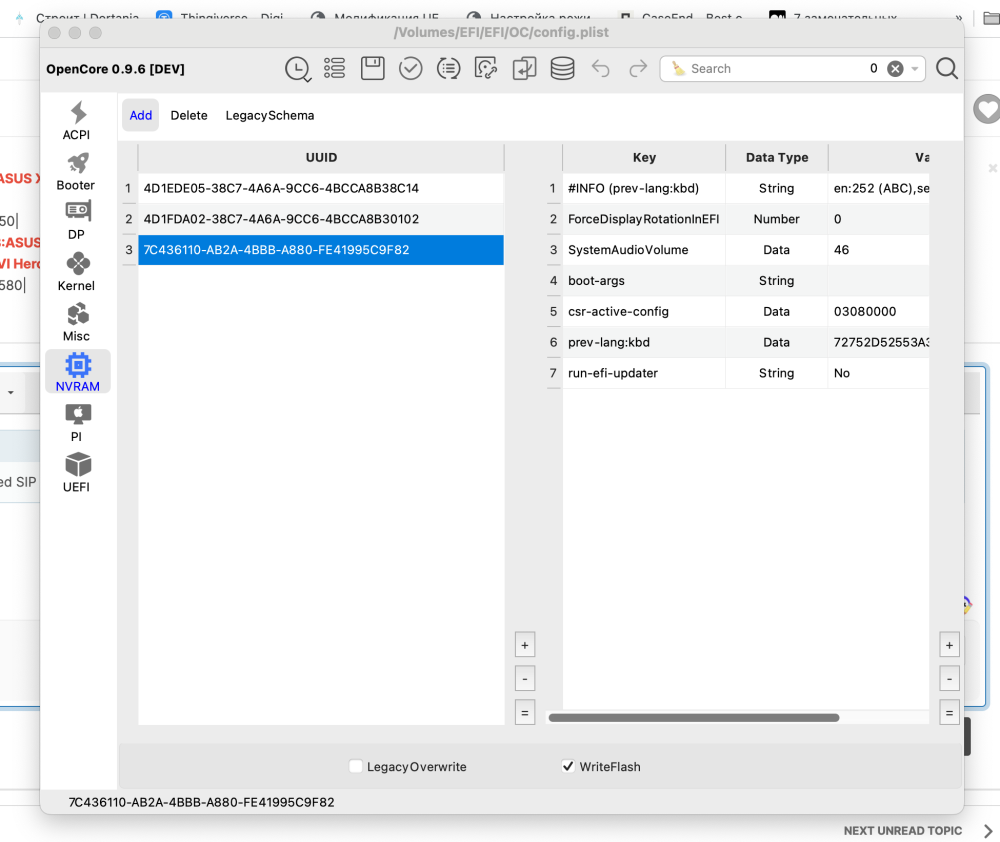Screen dimensions: 1000x842
Task: Click the import documents toolbar icon
Action: coord(524,68)
